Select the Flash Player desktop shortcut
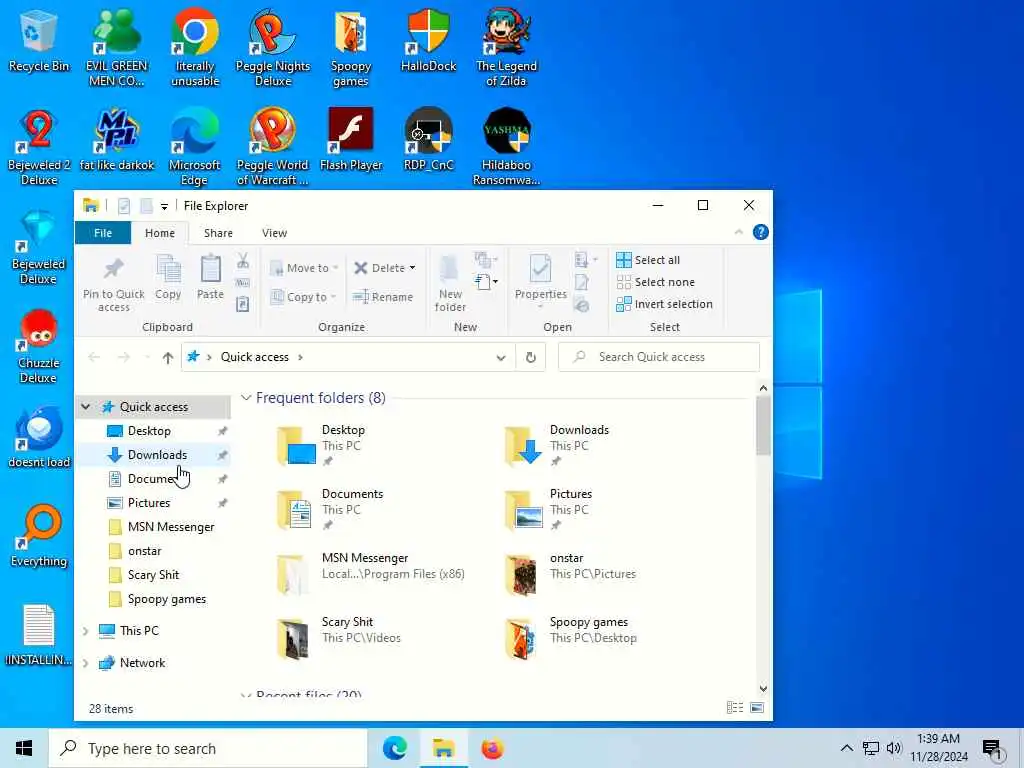 [x=351, y=140]
